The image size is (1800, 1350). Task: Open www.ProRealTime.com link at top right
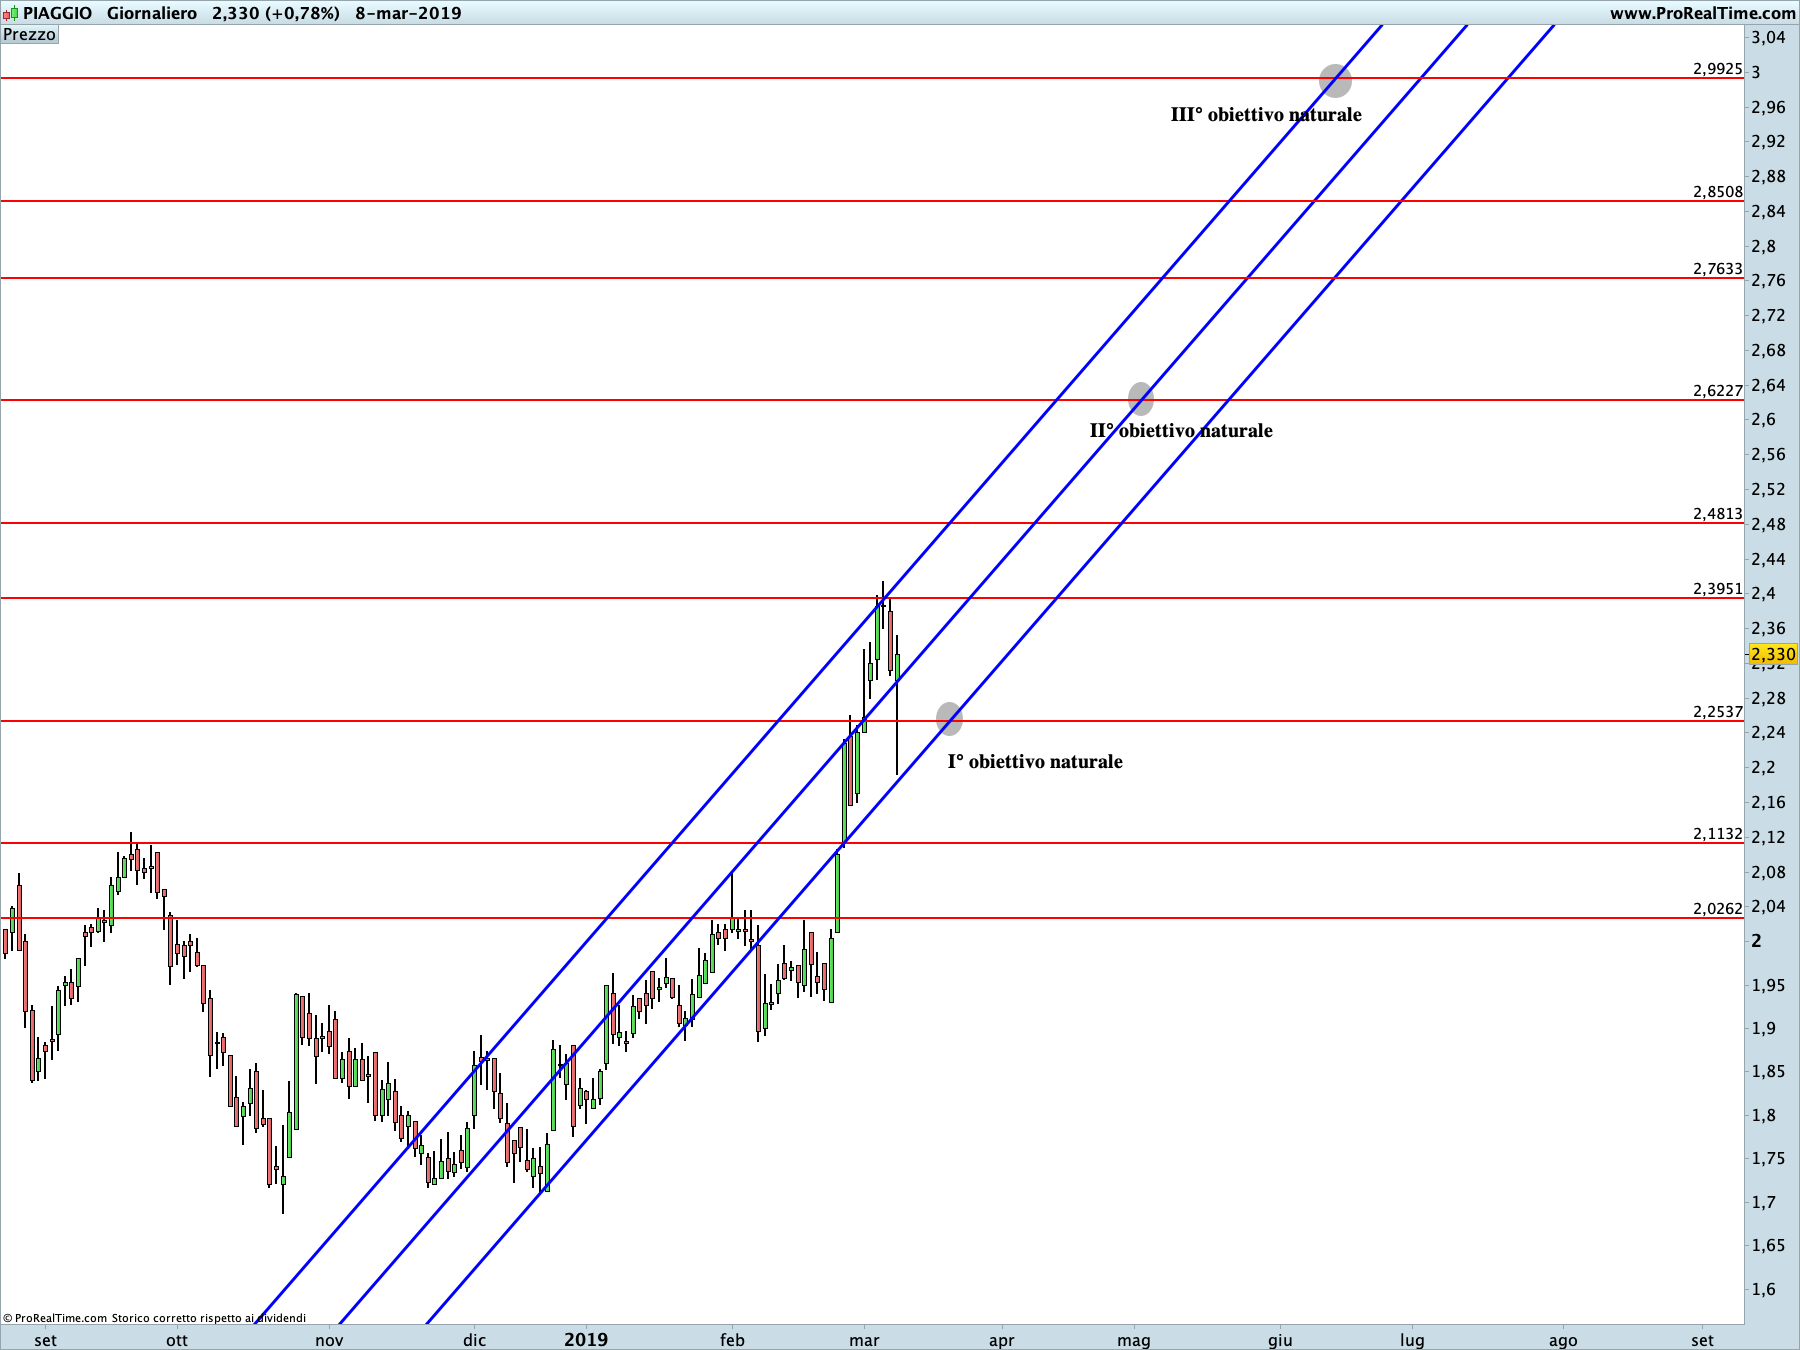pyautogui.click(x=1702, y=13)
